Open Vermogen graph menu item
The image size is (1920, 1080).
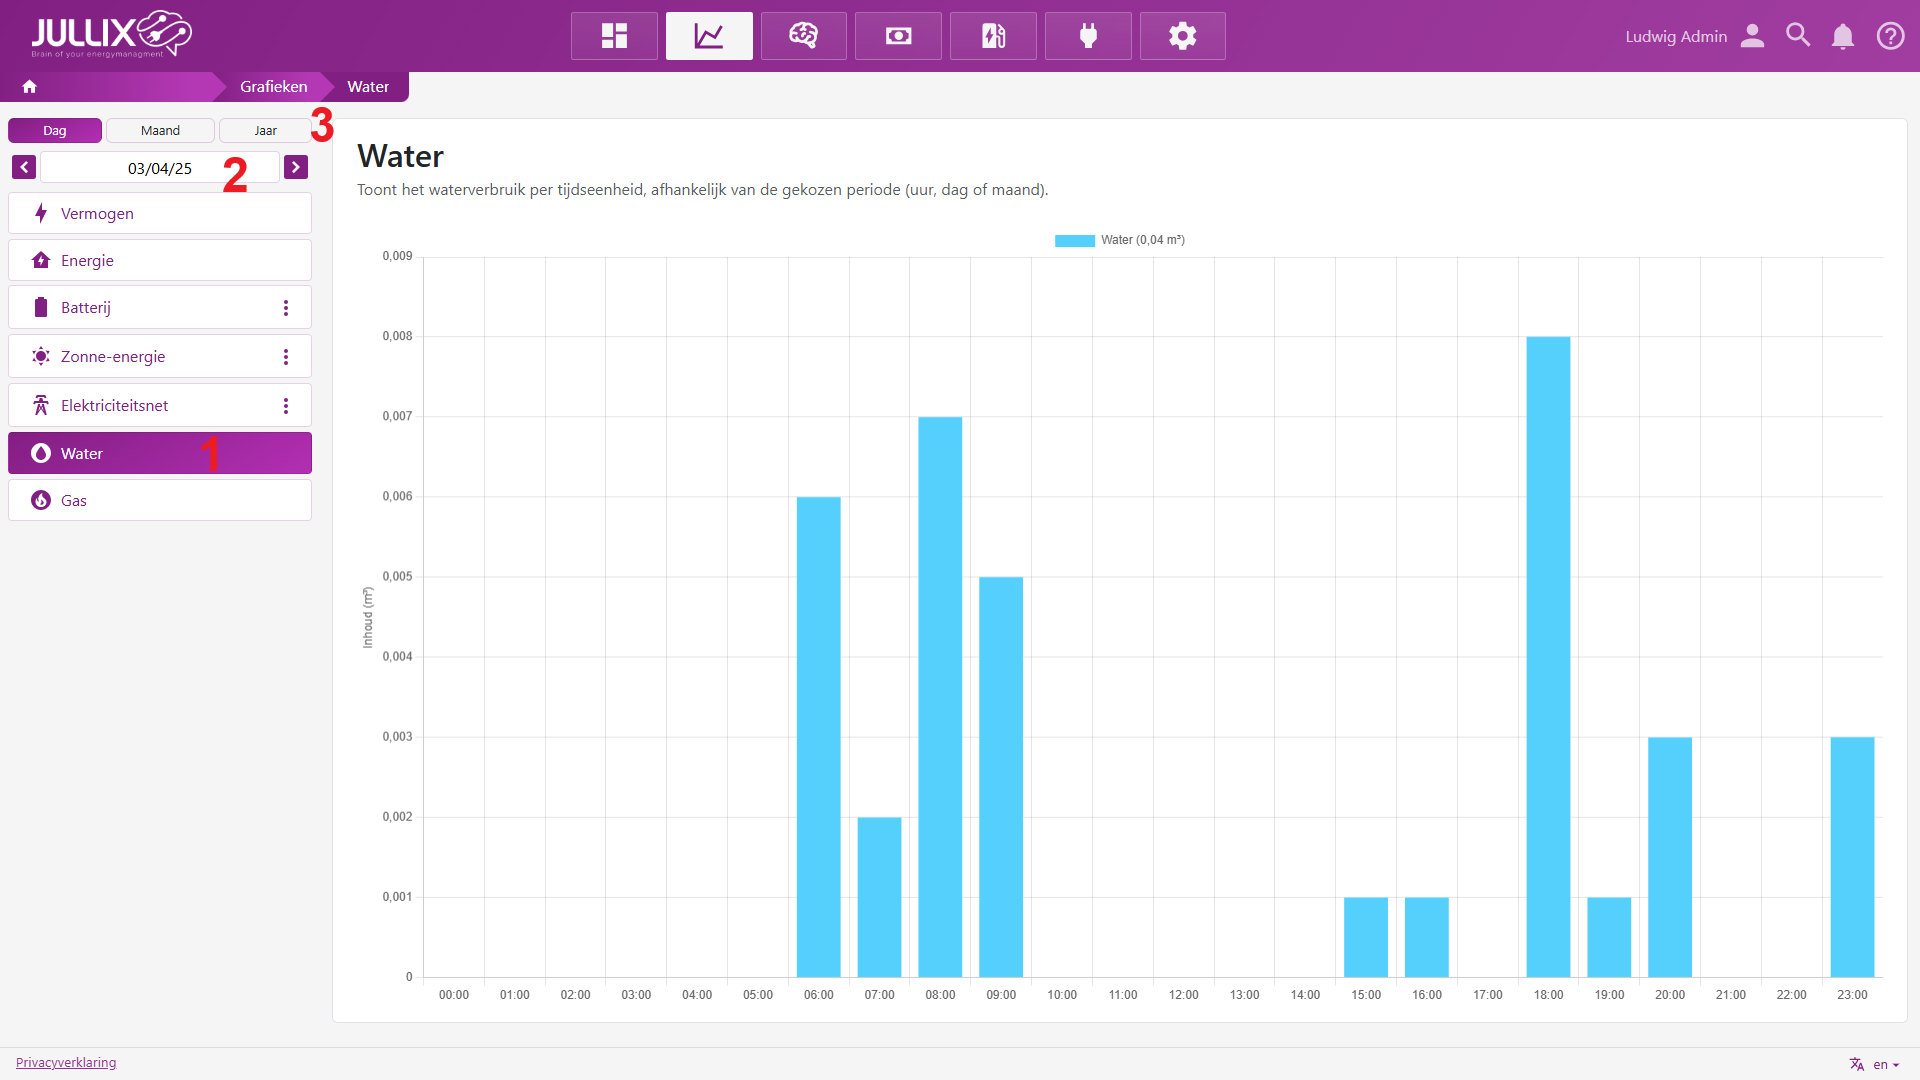click(x=160, y=213)
